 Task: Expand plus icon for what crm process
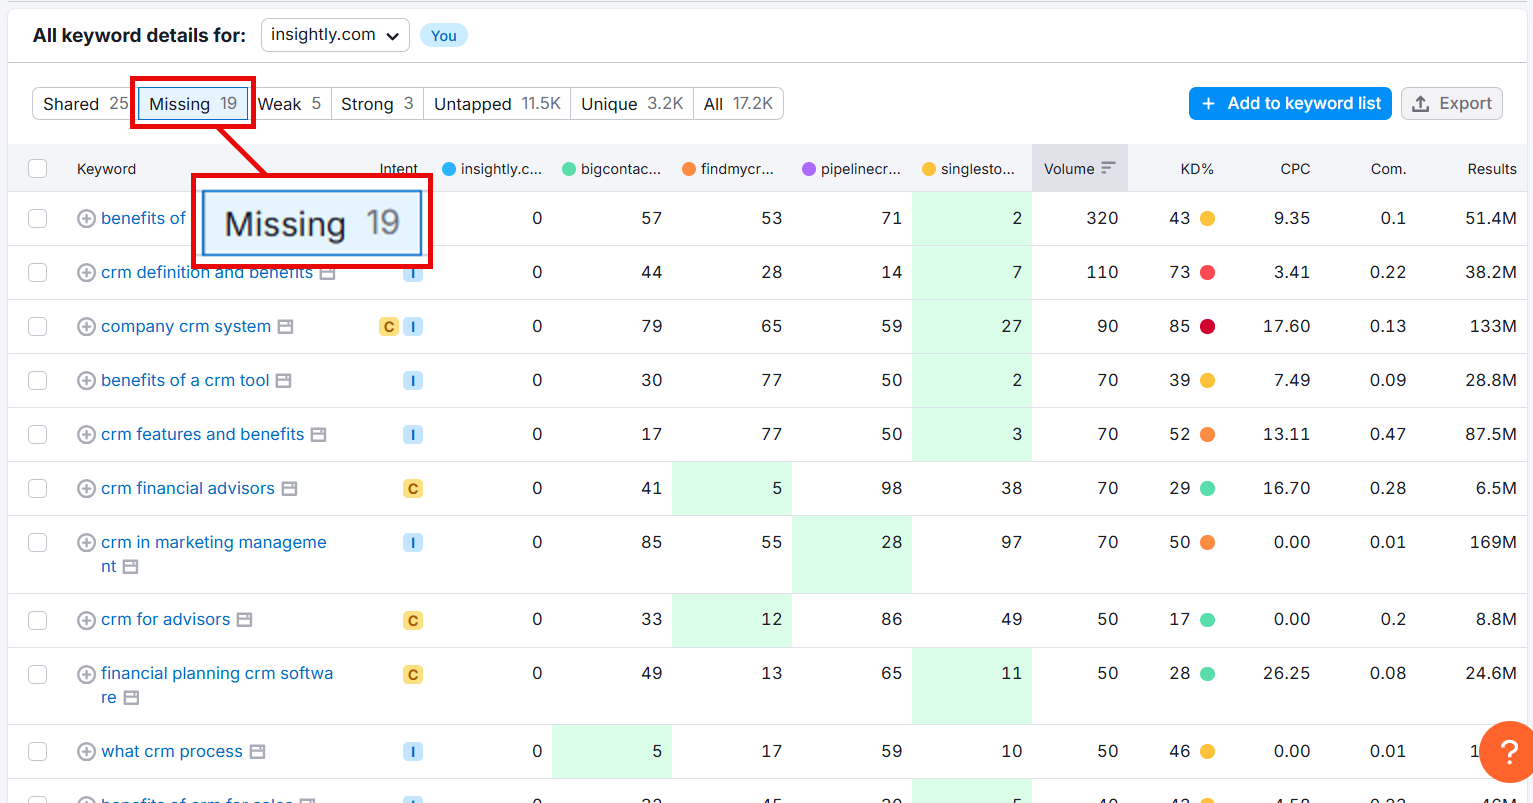86,752
